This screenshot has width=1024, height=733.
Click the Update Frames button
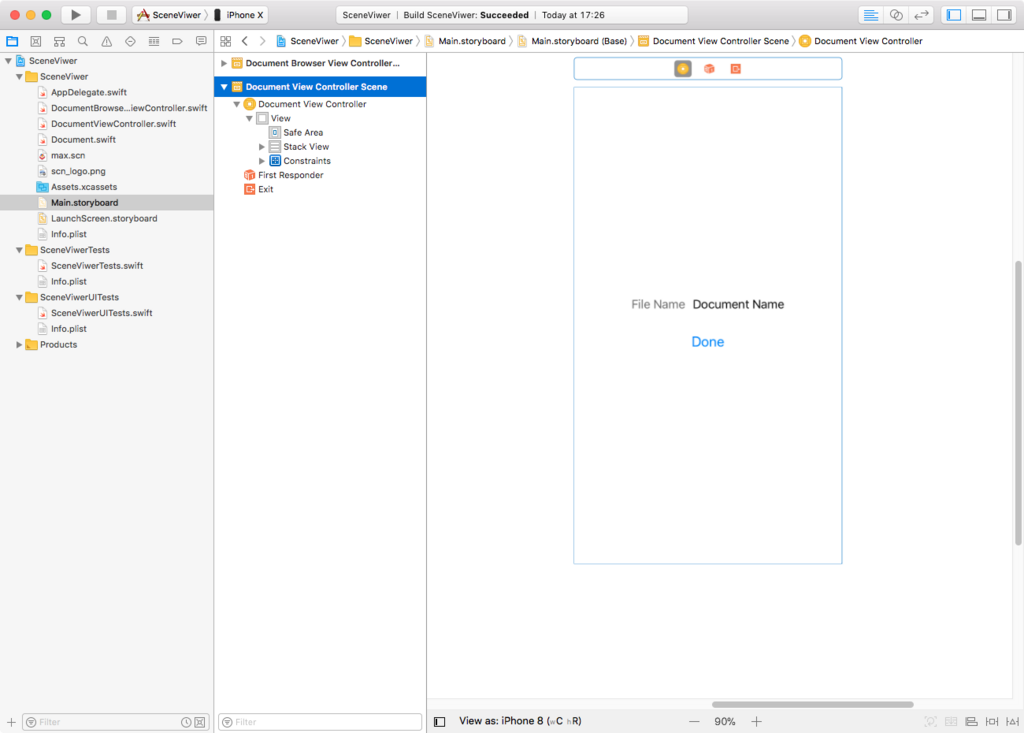[x=931, y=721]
